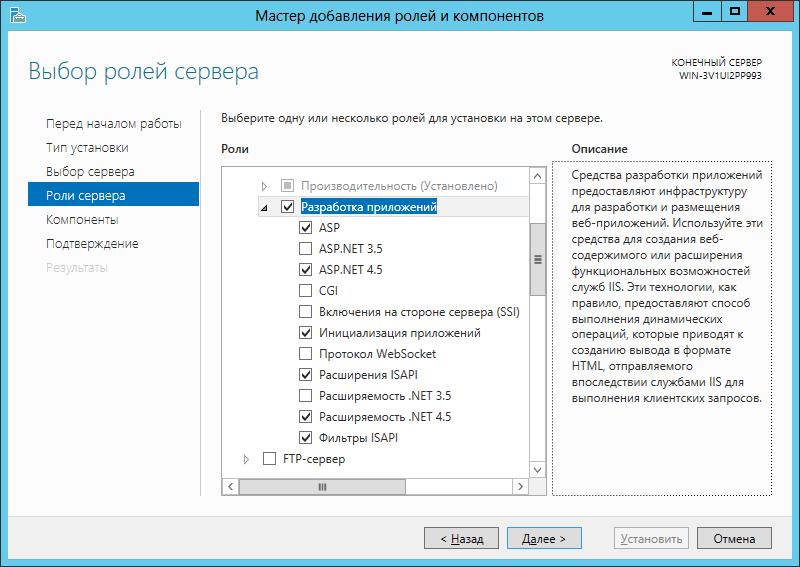Toggle the ASP checkbox
800x567 pixels.
click(x=305, y=228)
